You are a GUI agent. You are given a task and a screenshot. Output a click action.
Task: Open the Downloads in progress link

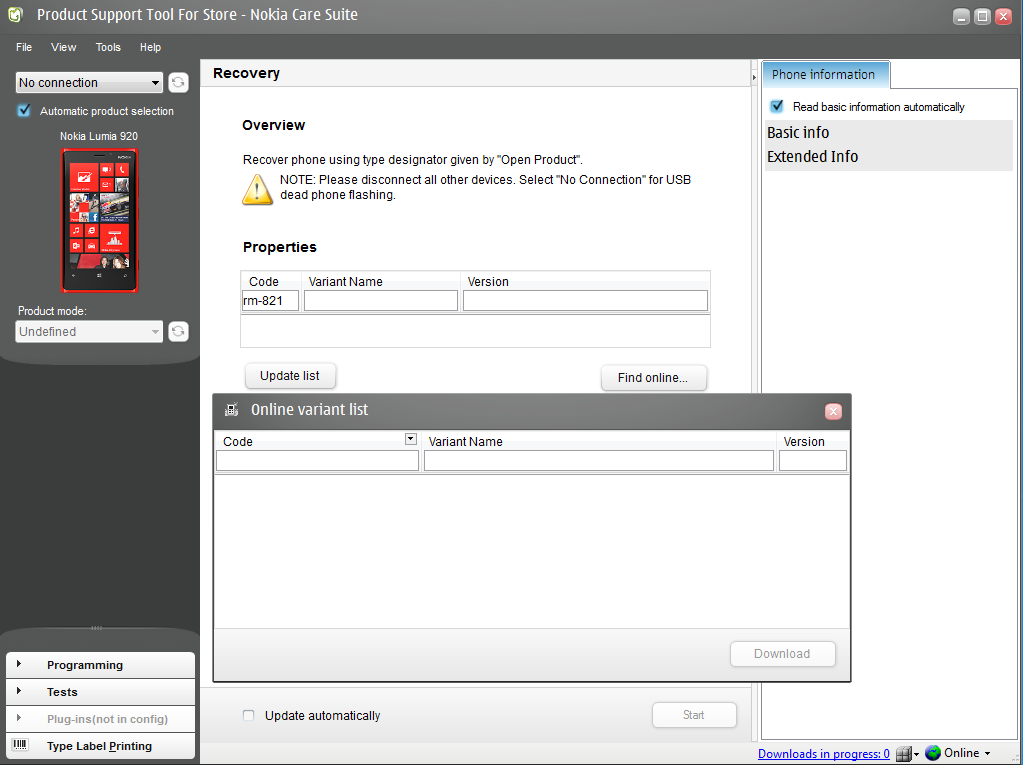[823, 754]
